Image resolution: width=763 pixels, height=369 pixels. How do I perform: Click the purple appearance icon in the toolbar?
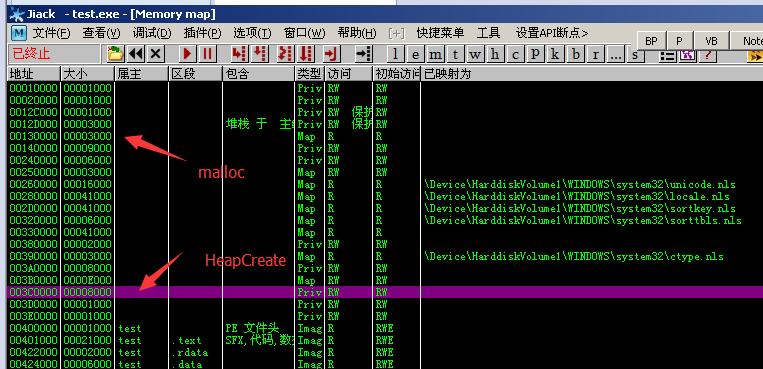(x=688, y=55)
